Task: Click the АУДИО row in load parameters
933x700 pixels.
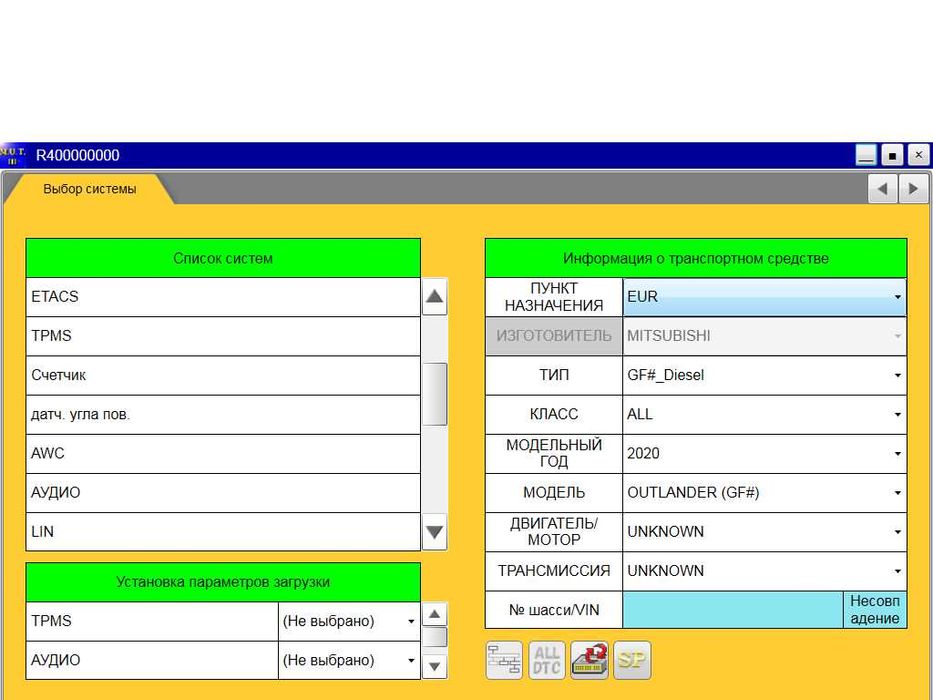Action: point(152,660)
